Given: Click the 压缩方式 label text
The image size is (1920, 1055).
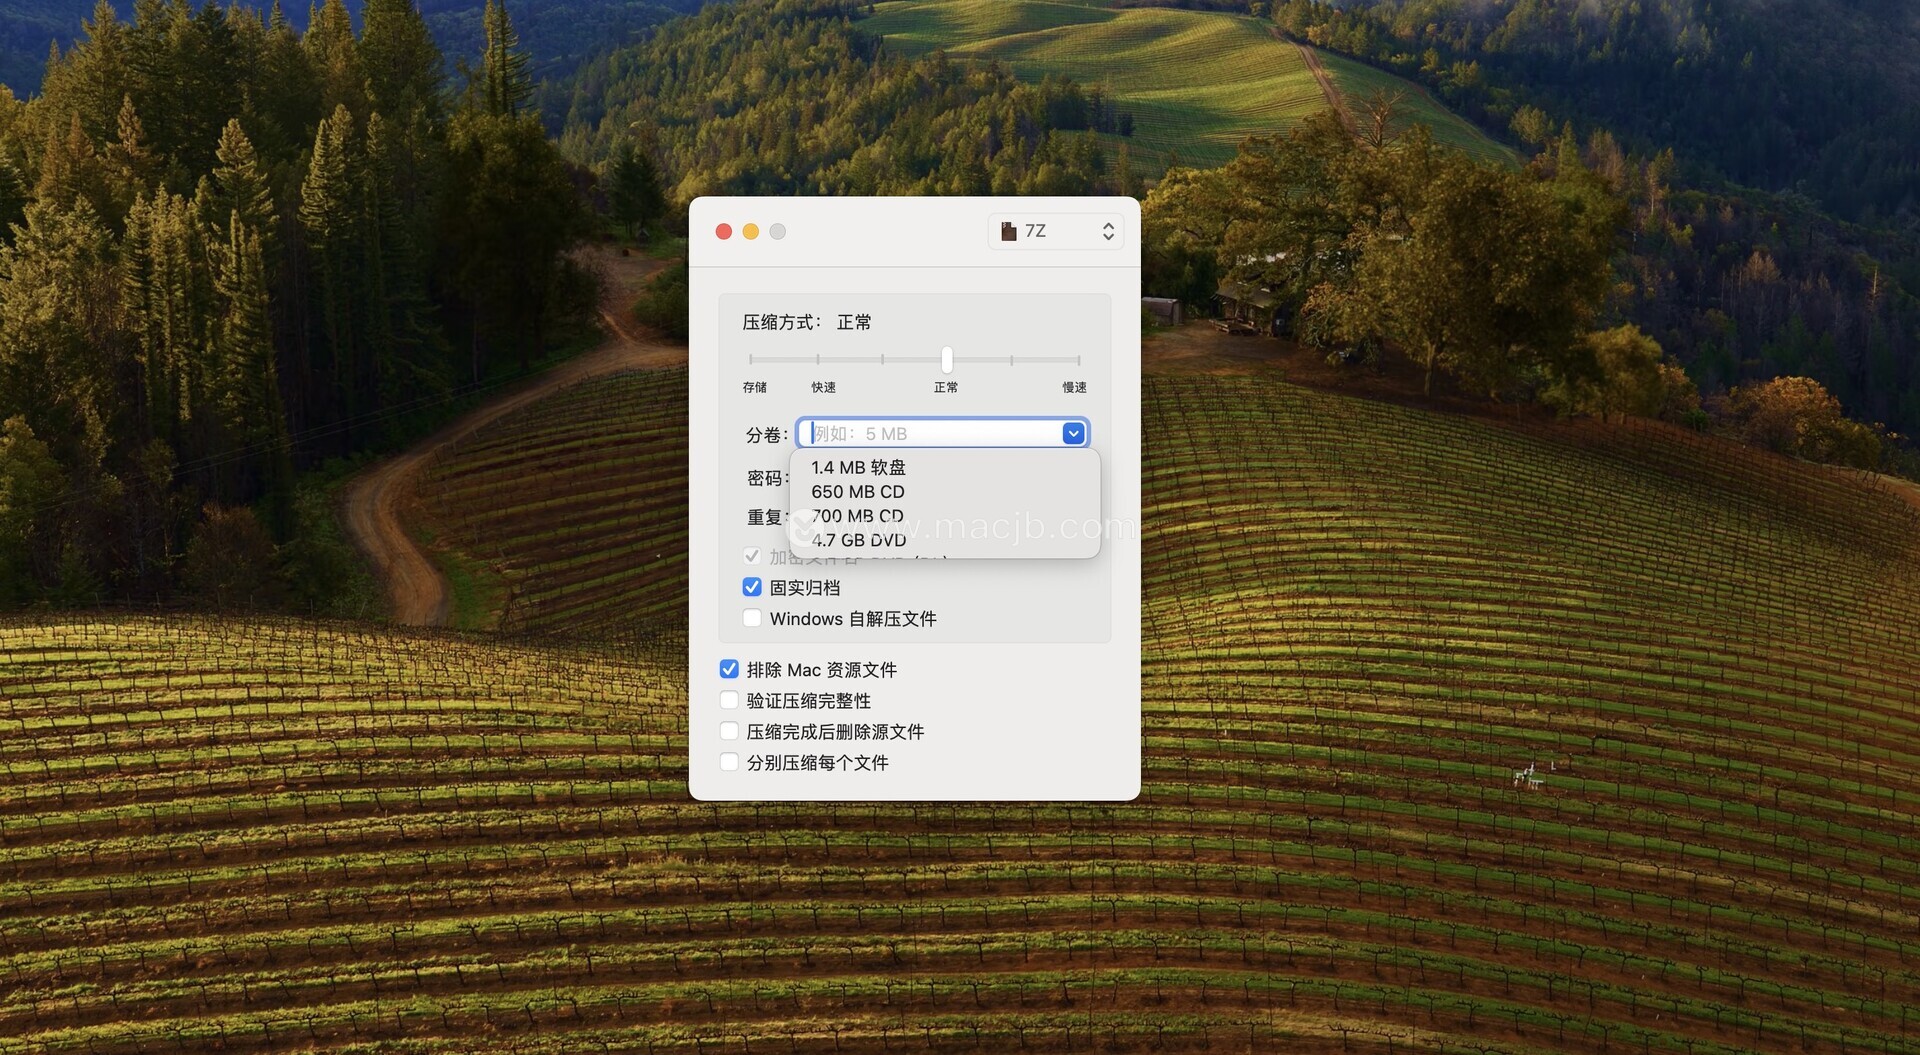Looking at the screenshot, I should pos(781,322).
